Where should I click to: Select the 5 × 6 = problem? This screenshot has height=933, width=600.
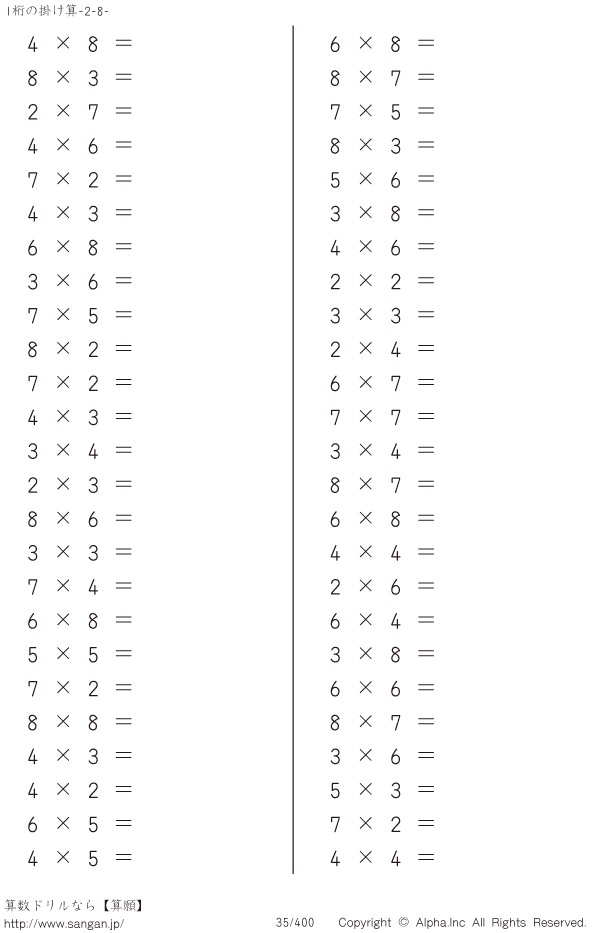point(382,180)
